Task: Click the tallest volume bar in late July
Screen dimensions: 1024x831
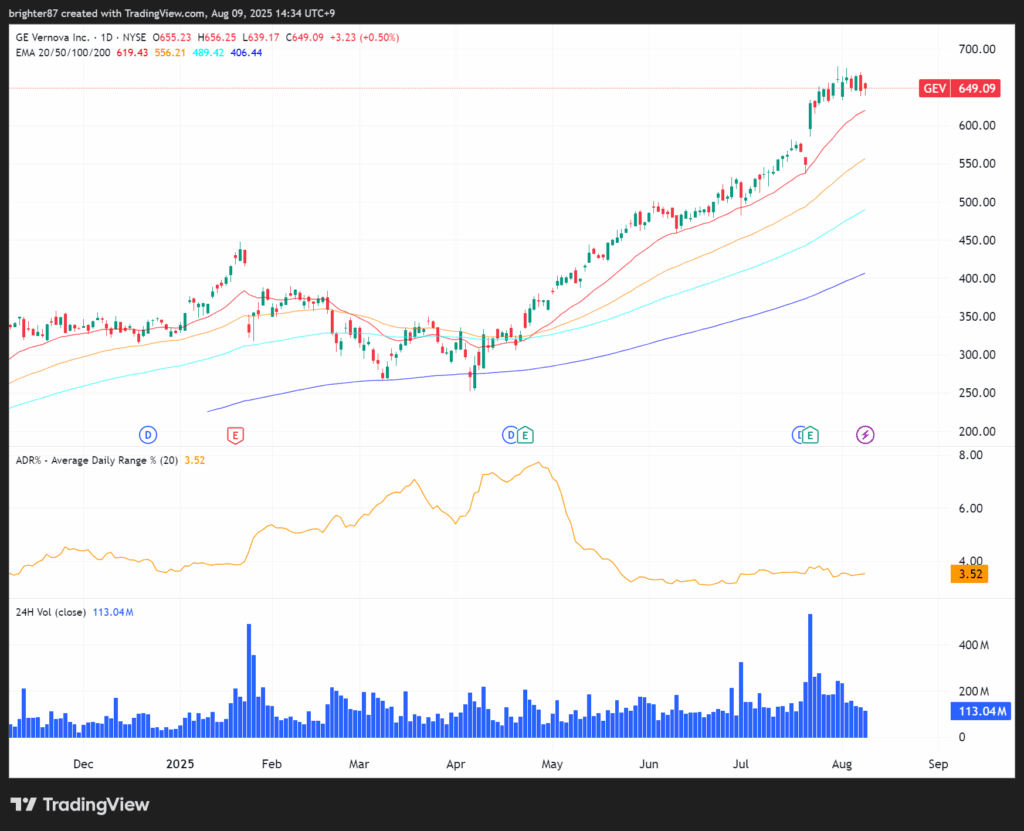Action: pyautogui.click(x=810, y=676)
